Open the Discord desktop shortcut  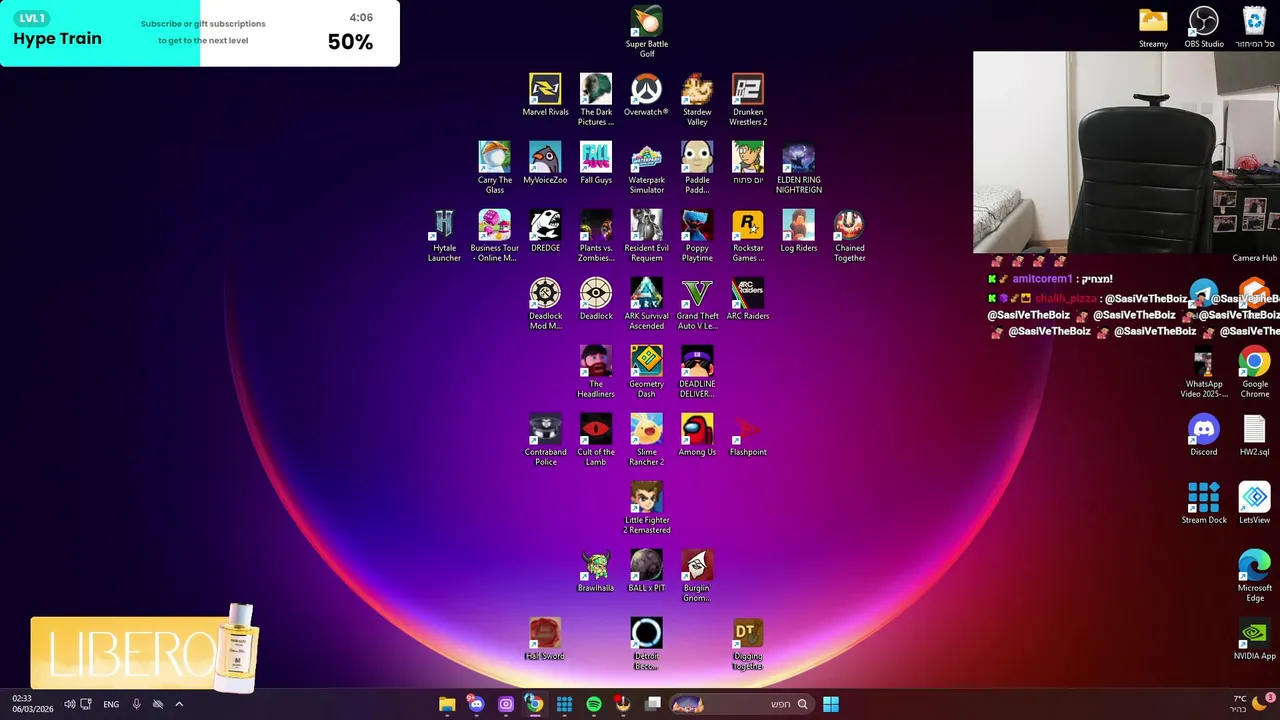pyautogui.click(x=1204, y=435)
